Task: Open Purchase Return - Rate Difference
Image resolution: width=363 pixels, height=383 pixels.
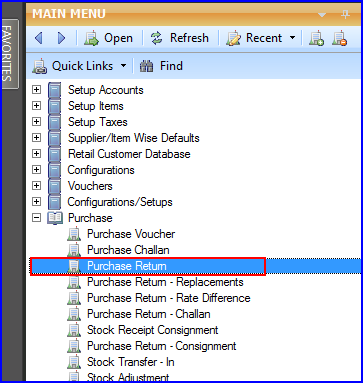Action: [169, 298]
